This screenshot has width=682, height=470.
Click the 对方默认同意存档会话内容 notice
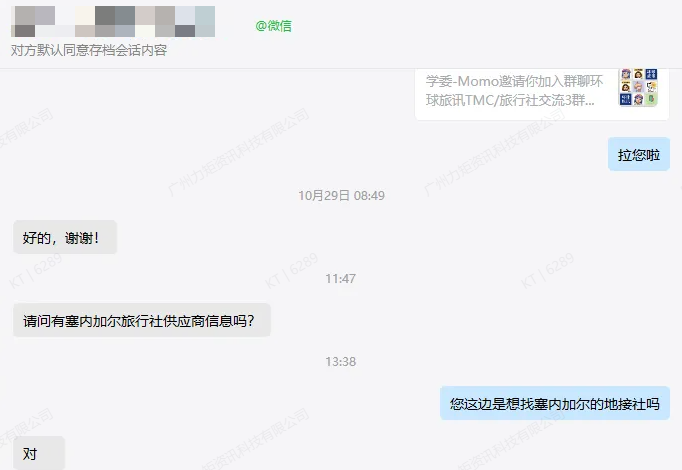click(x=89, y=50)
